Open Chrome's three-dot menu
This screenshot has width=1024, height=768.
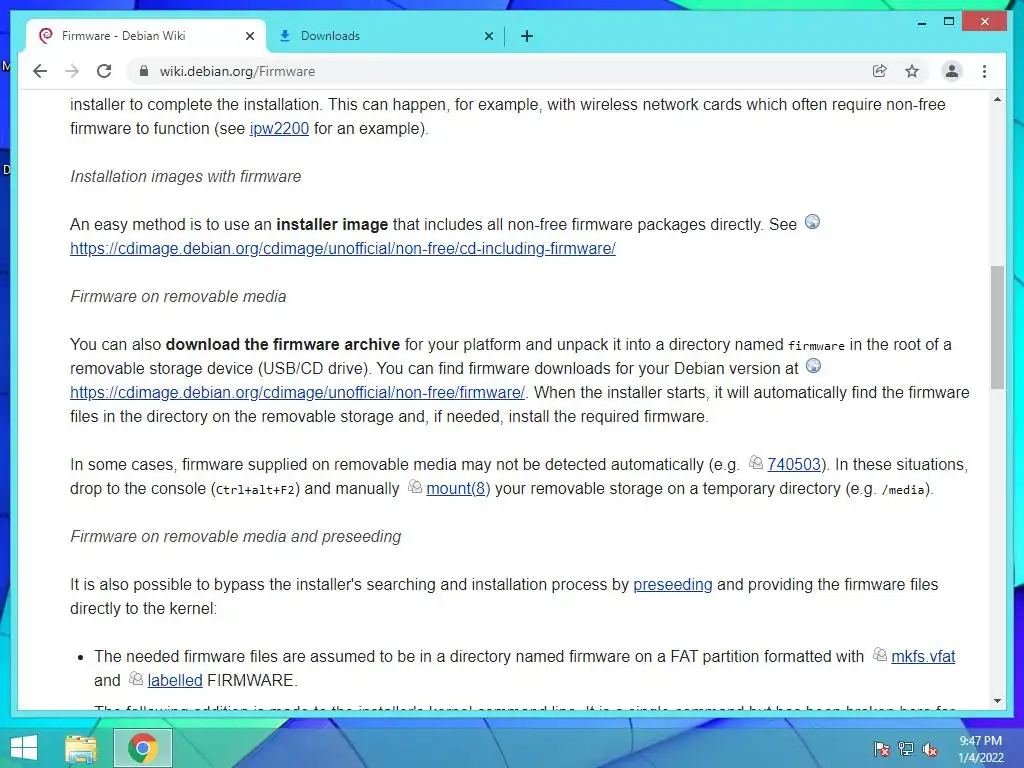[984, 71]
